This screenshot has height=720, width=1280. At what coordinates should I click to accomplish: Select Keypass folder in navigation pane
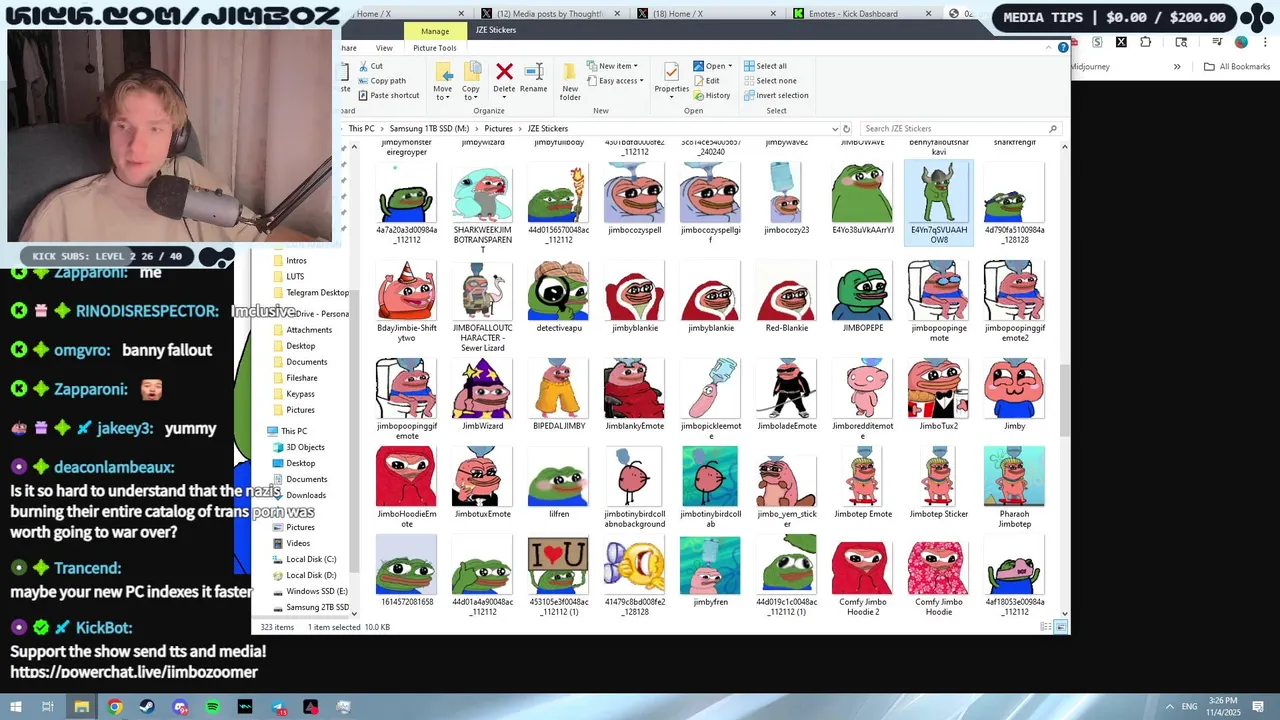click(x=300, y=394)
